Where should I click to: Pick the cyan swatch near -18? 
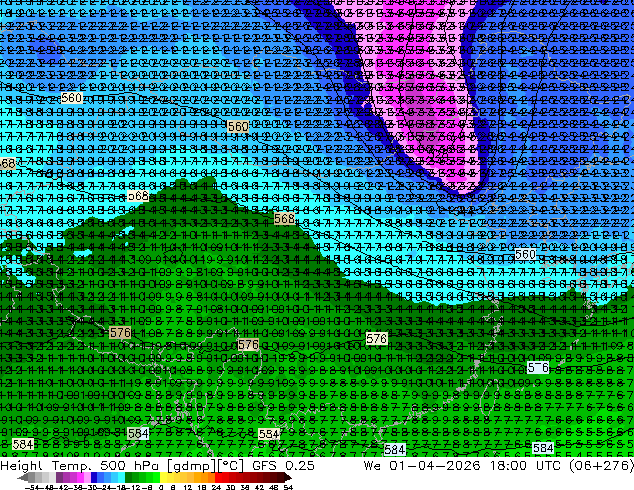(122, 477)
